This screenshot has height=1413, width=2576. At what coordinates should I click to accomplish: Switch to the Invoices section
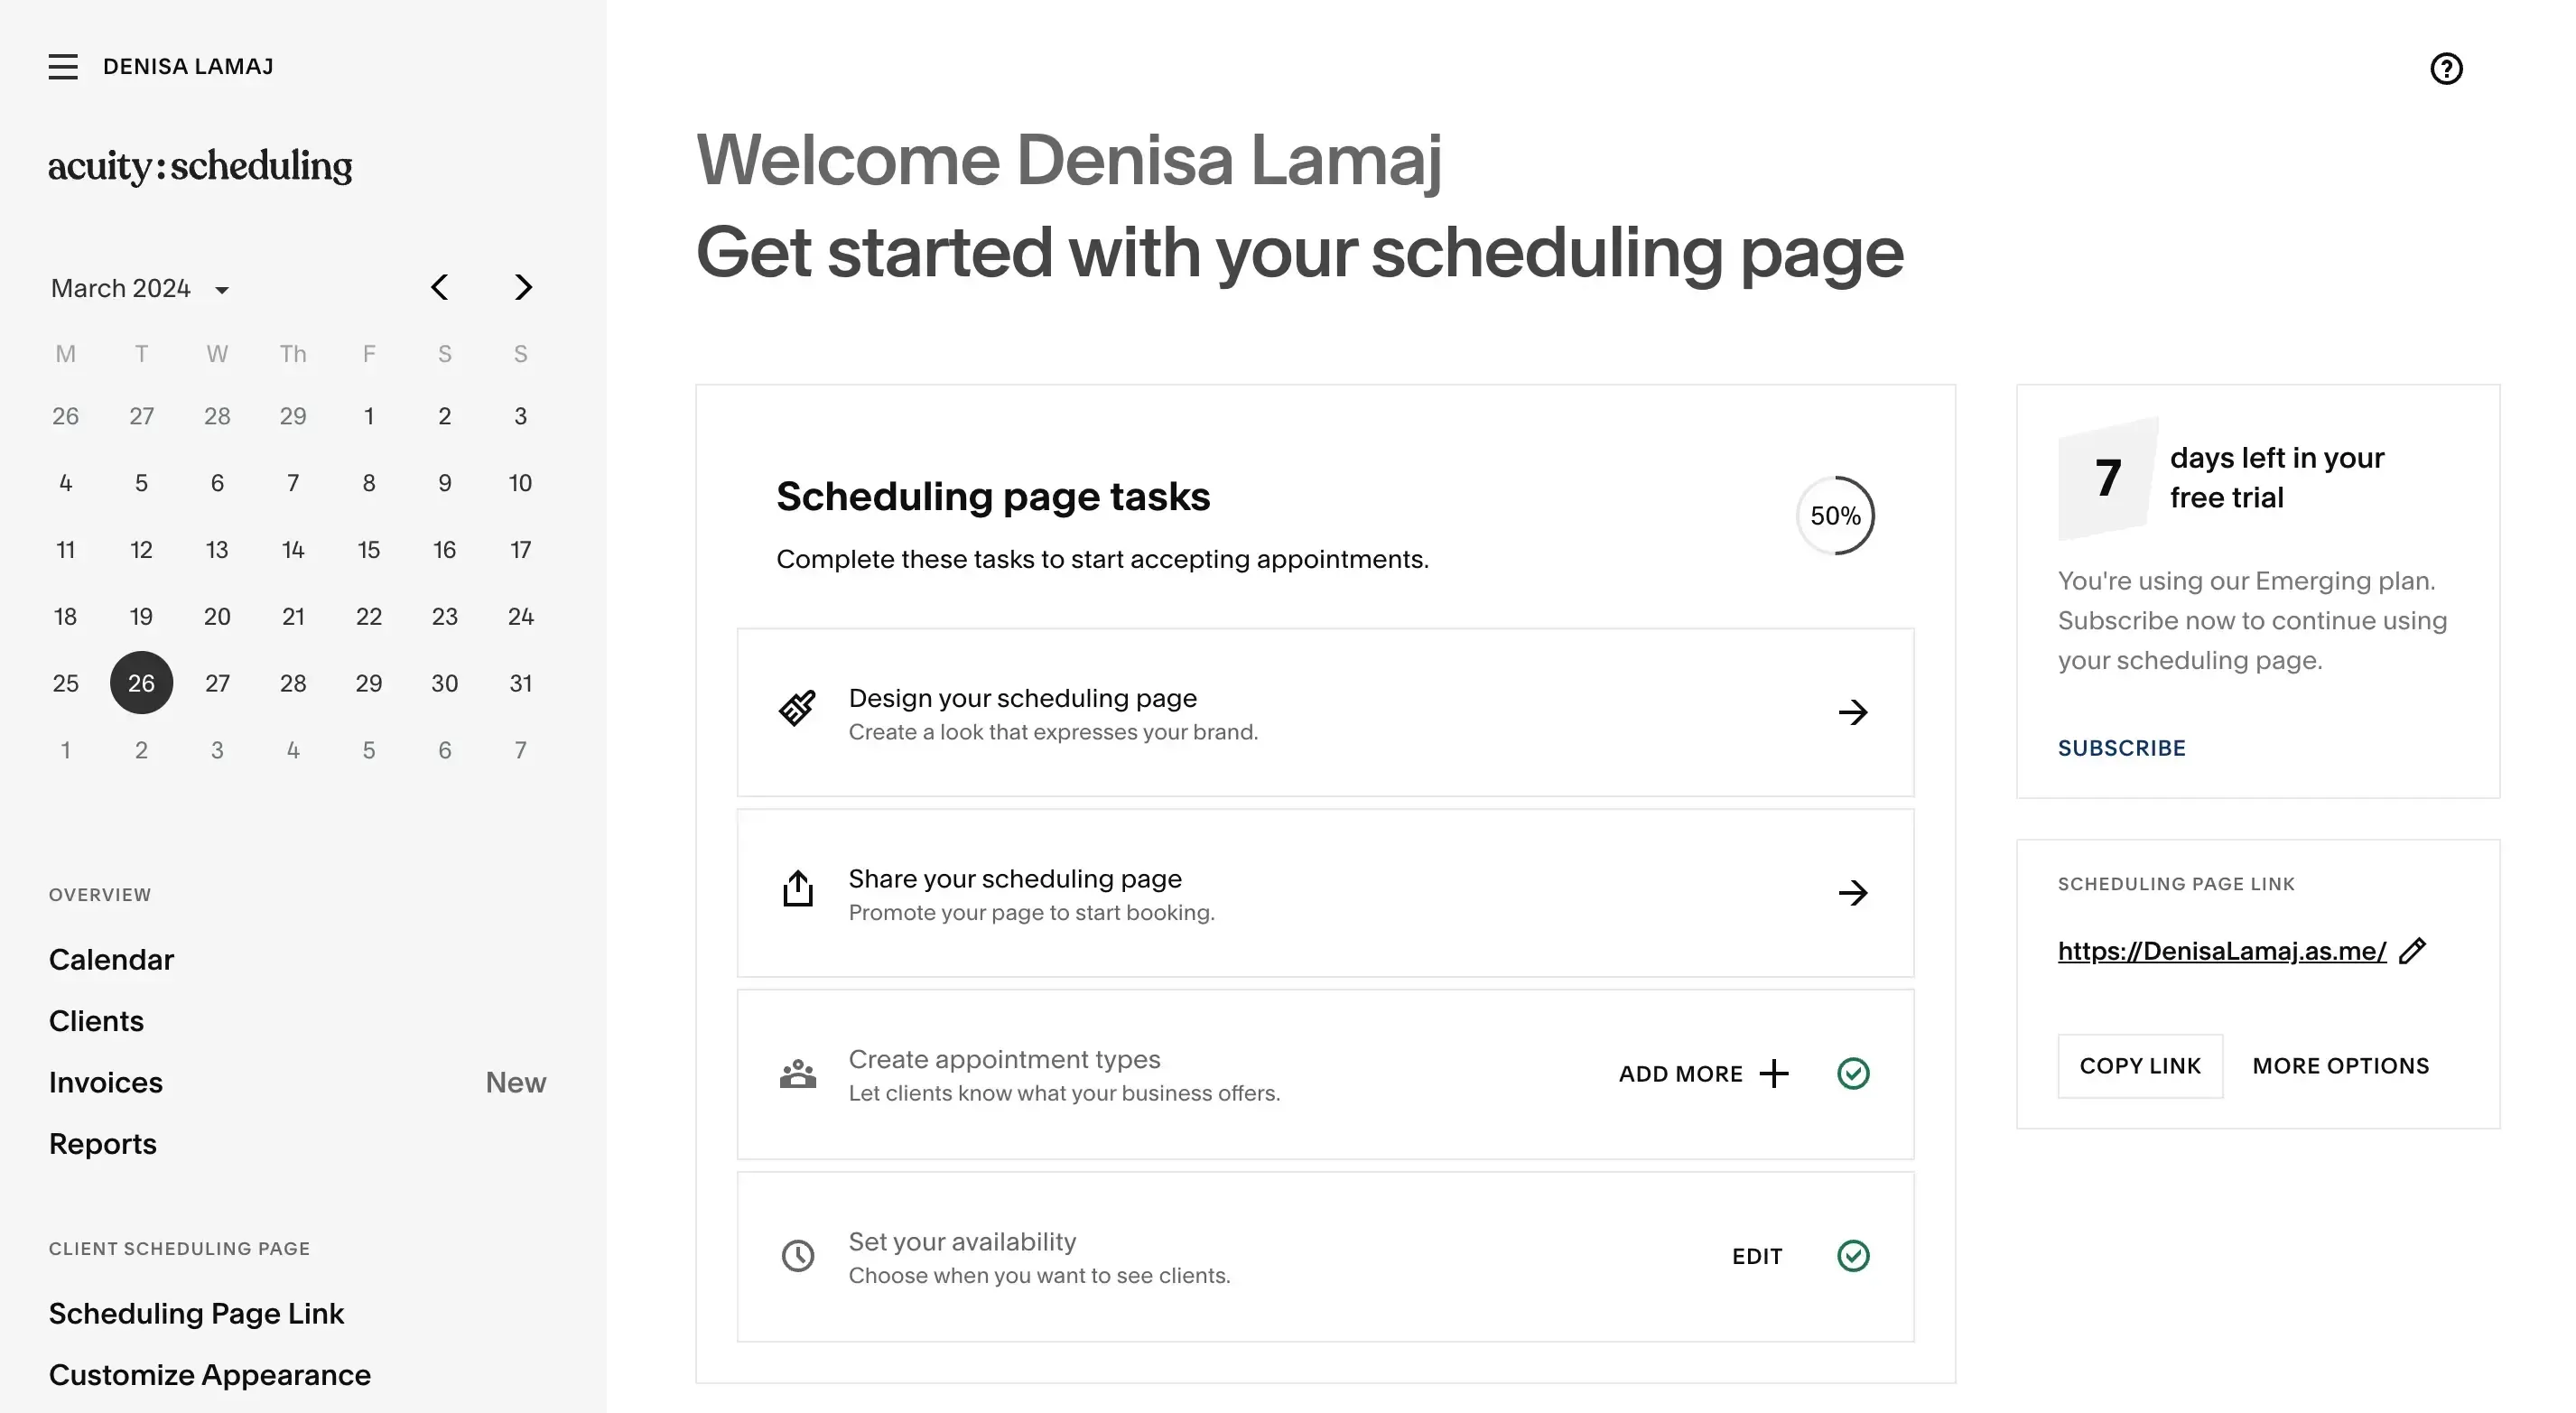coord(105,1082)
